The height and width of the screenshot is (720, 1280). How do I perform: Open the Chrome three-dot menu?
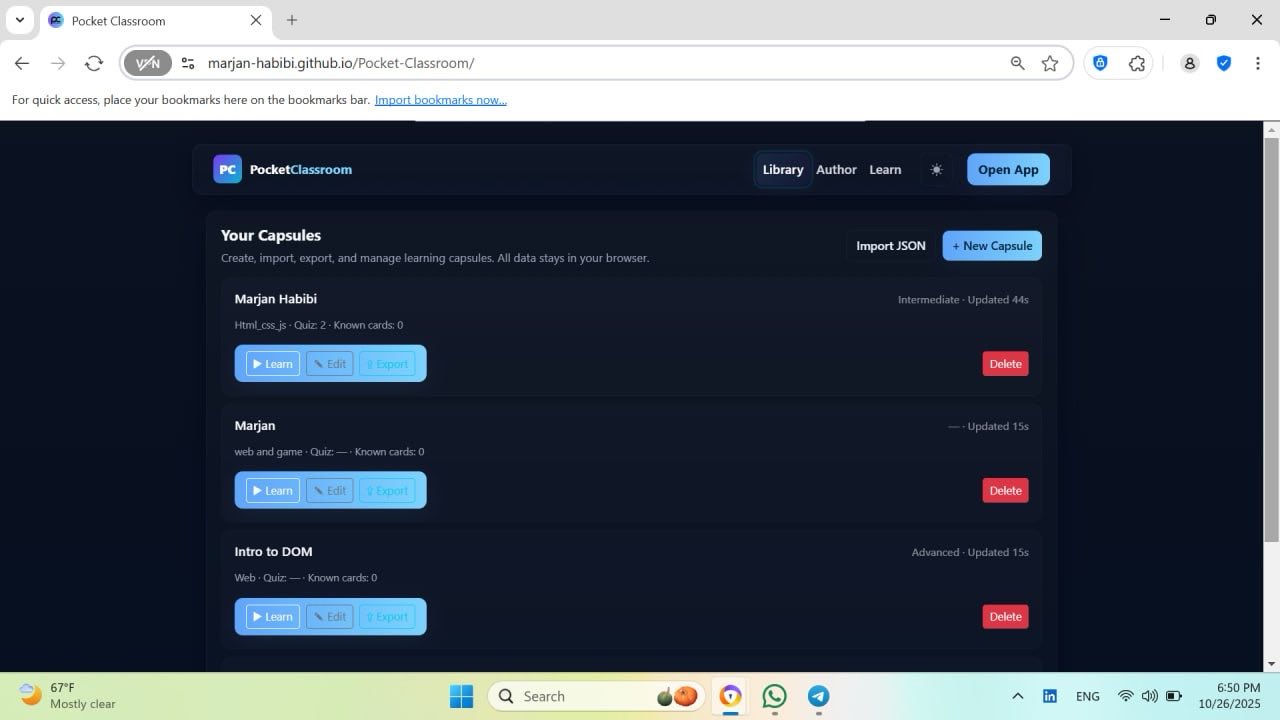coord(1257,63)
